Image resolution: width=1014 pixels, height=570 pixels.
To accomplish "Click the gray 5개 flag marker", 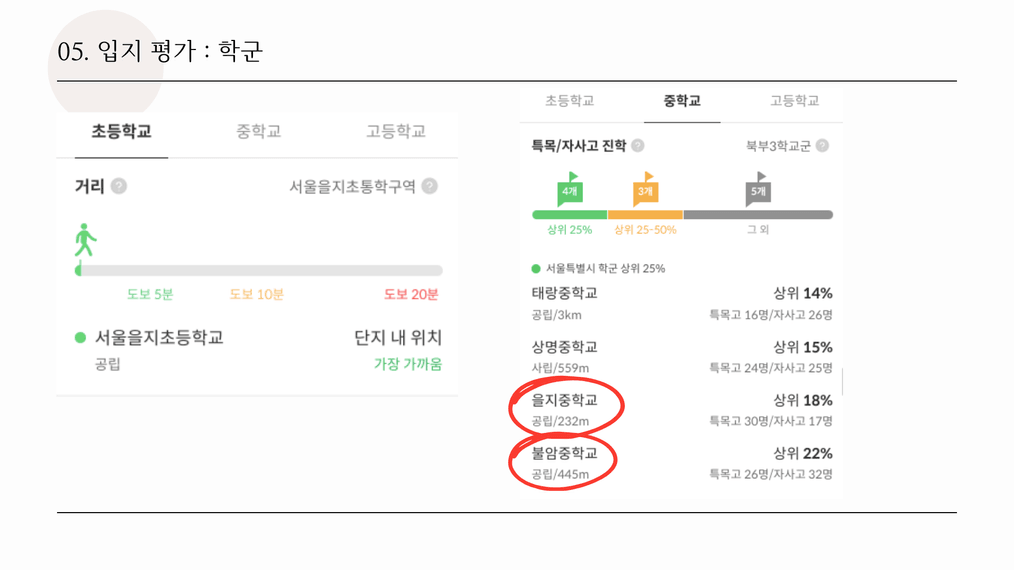I will pyautogui.click(x=758, y=190).
